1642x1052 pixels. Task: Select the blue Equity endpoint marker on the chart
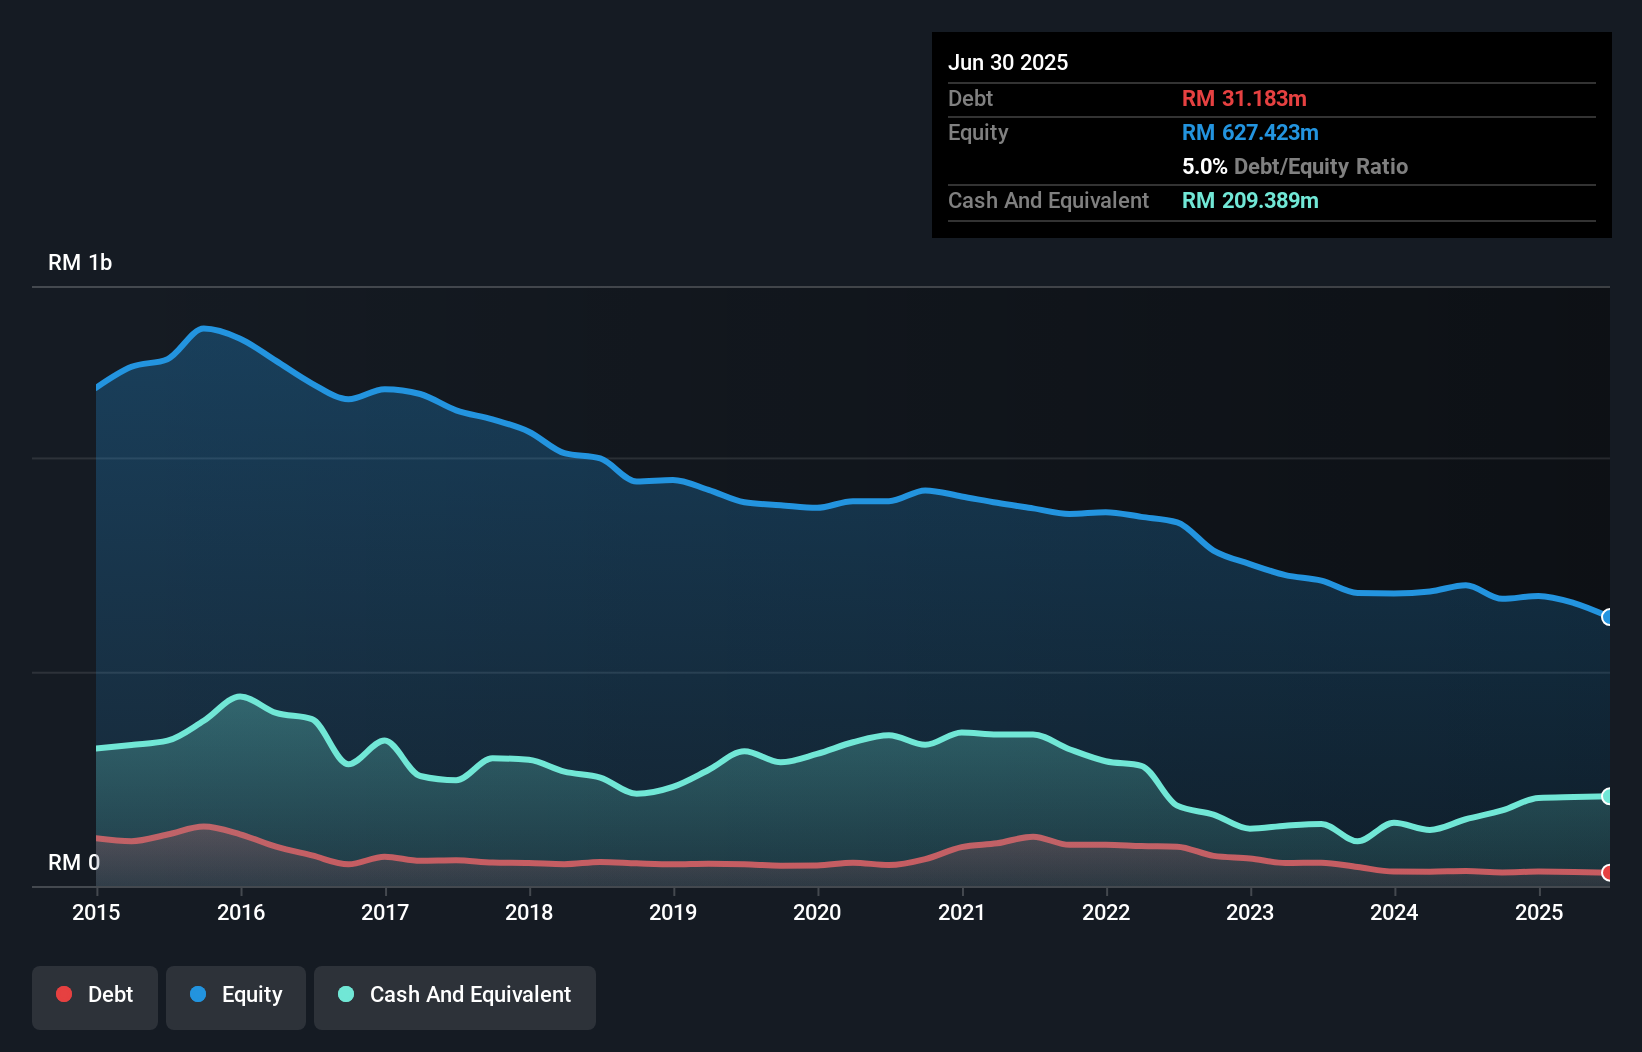pos(1607,618)
